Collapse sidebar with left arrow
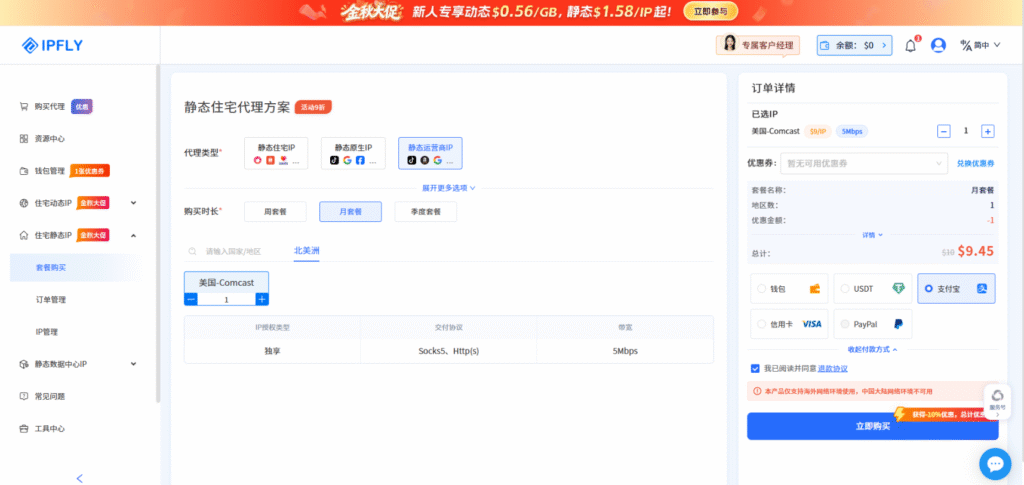The height and width of the screenshot is (485, 1024). tap(80, 478)
